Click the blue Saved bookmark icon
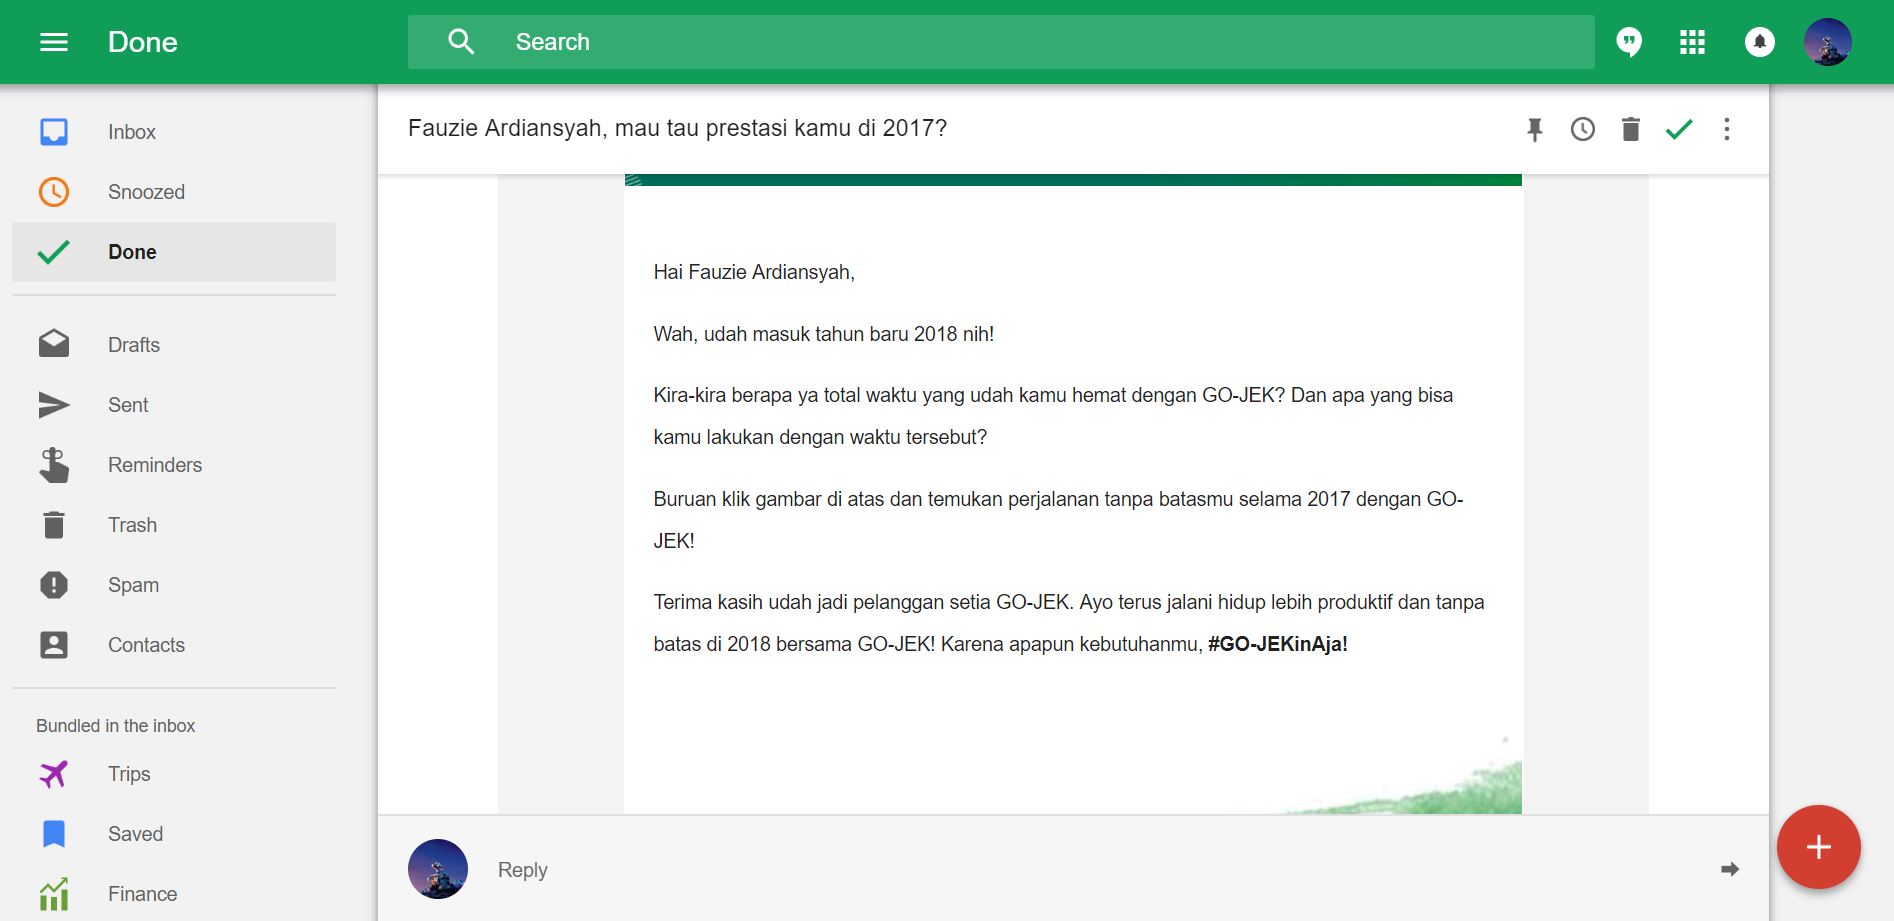The image size is (1894, 921). [54, 834]
